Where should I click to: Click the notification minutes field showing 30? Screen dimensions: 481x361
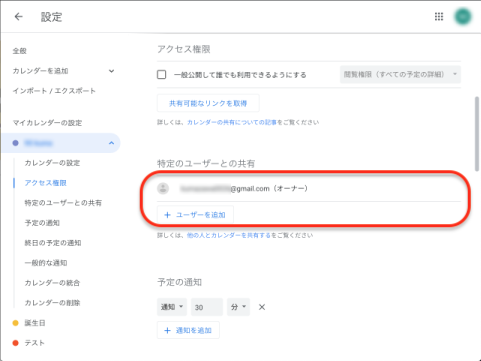tap(207, 307)
